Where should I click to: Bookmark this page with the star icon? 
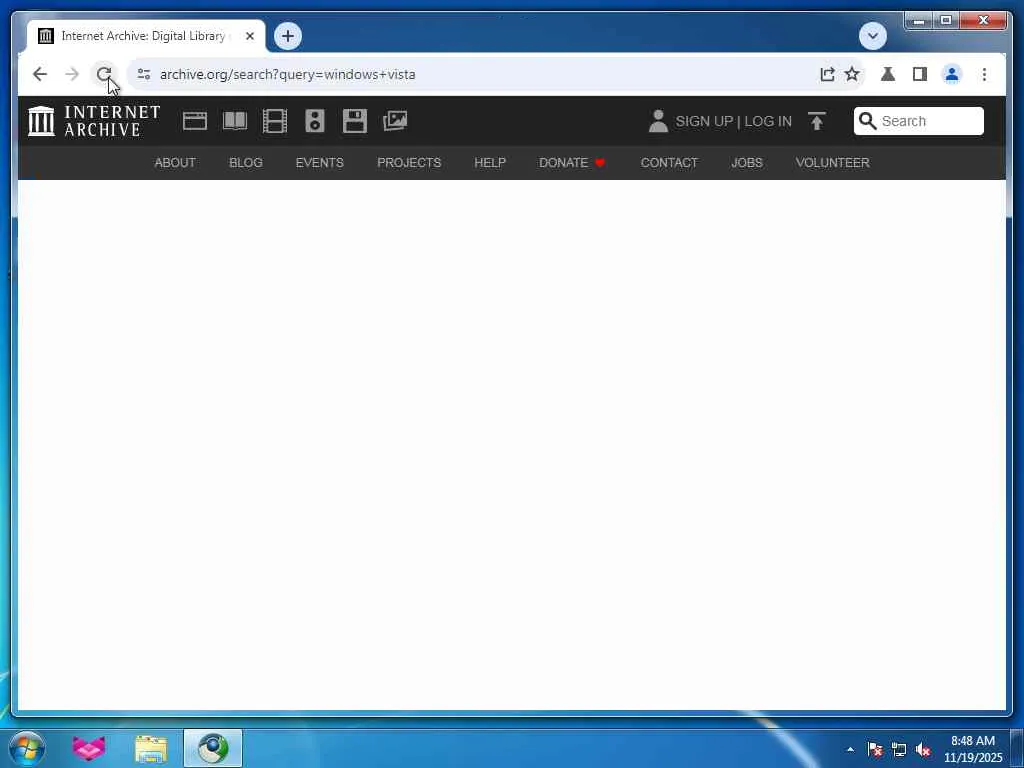point(852,74)
